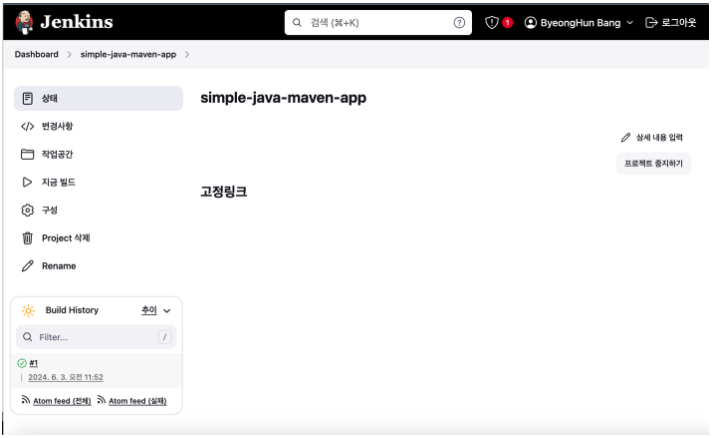Go to Dashboard breadcrumb
715x438 pixels.
coord(36,54)
